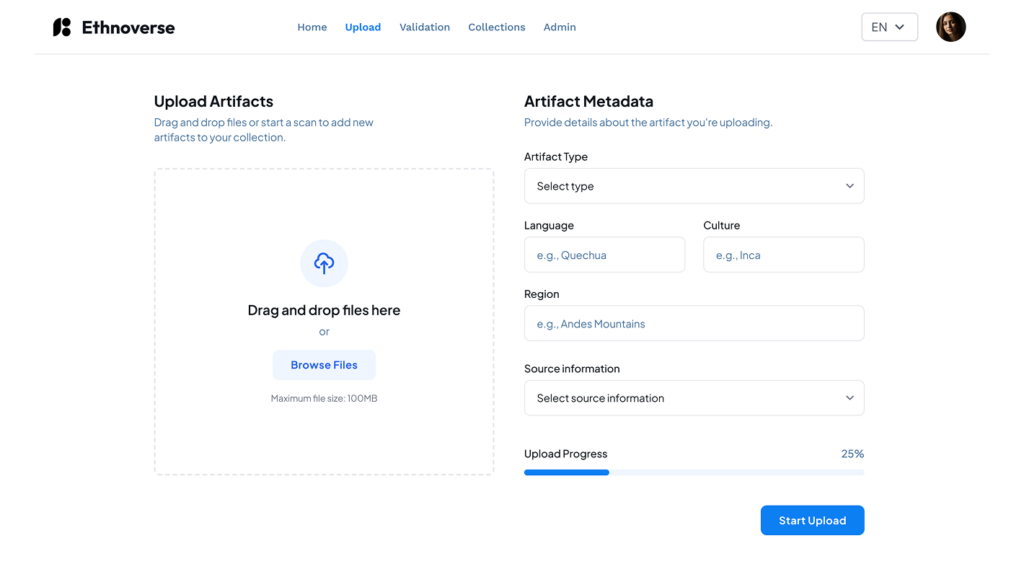1024x577 pixels.
Task: Click the EN language chevron icon
Action: click(x=899, y=27)
